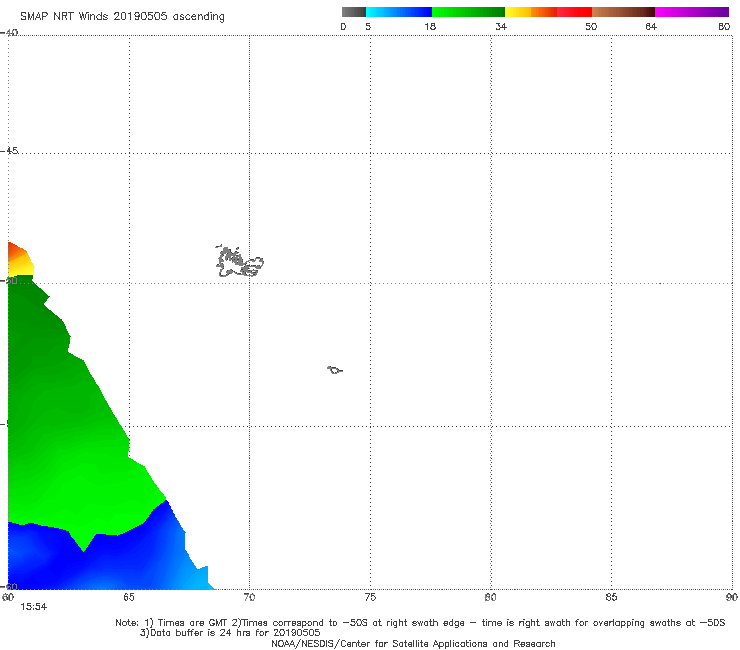This screenshot has width=740, height=650.
Task: Click the gray segment of the color scale
Action: 354,12
